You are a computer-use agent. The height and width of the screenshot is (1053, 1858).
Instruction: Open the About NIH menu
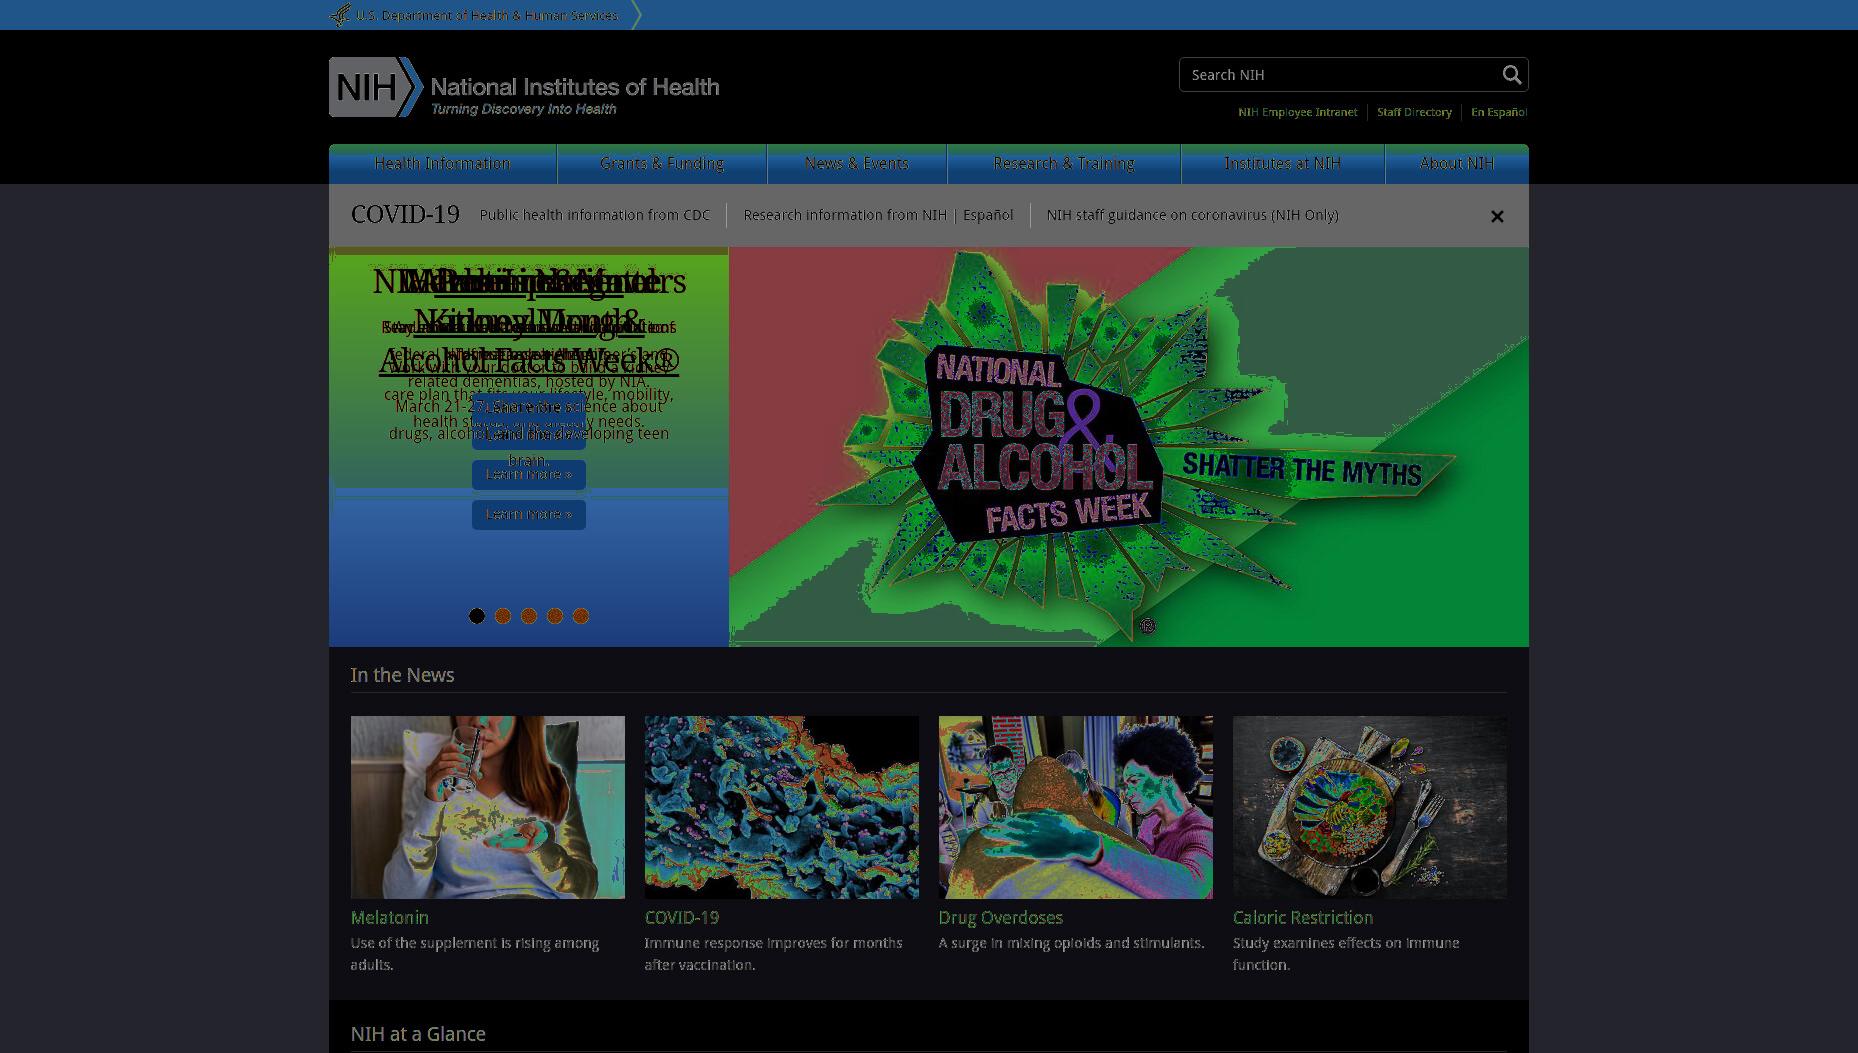1457,164
